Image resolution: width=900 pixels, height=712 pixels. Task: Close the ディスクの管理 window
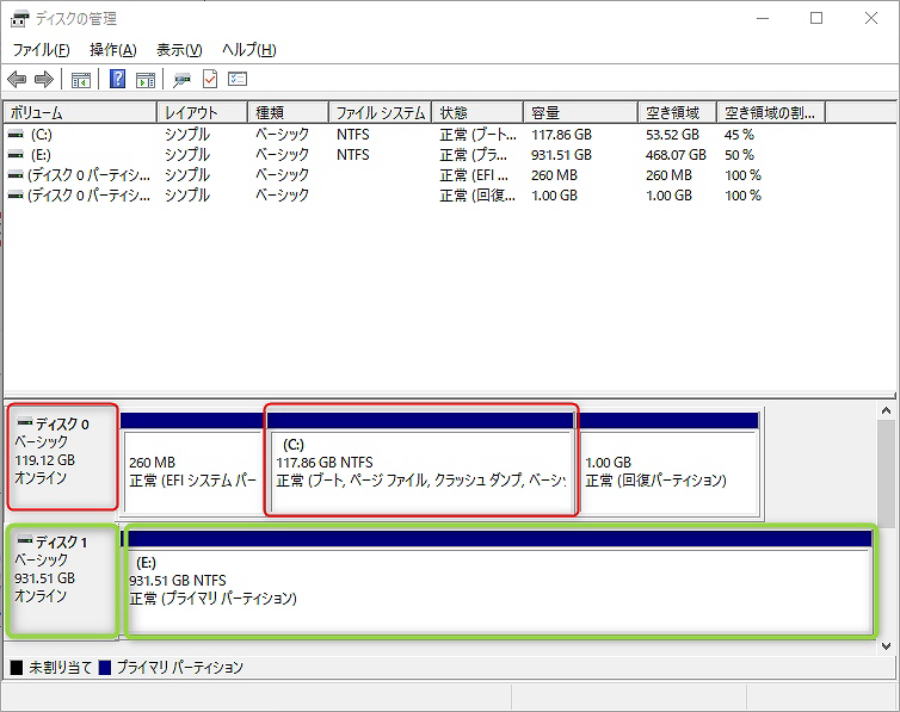pos(871,18)
